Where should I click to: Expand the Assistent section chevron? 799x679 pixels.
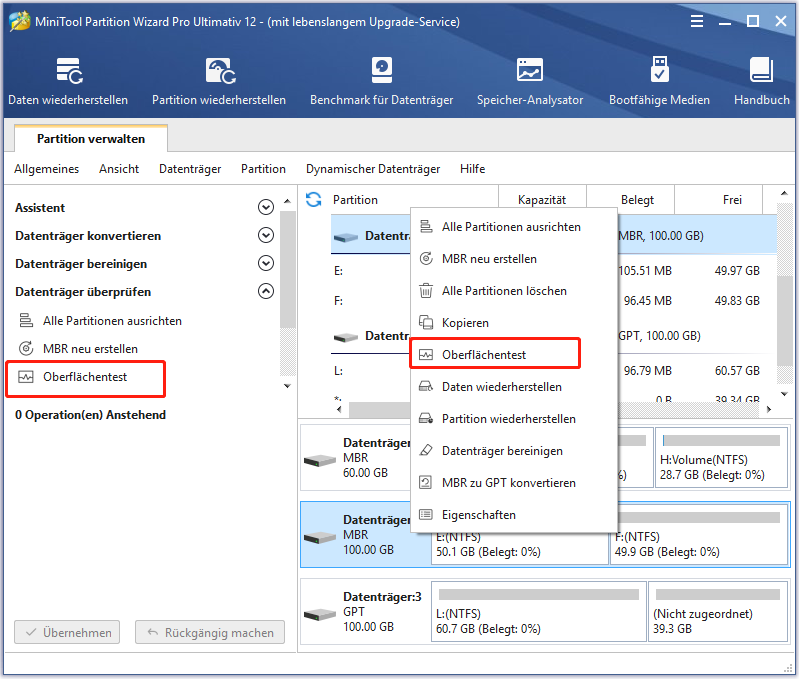coord(266,207)
